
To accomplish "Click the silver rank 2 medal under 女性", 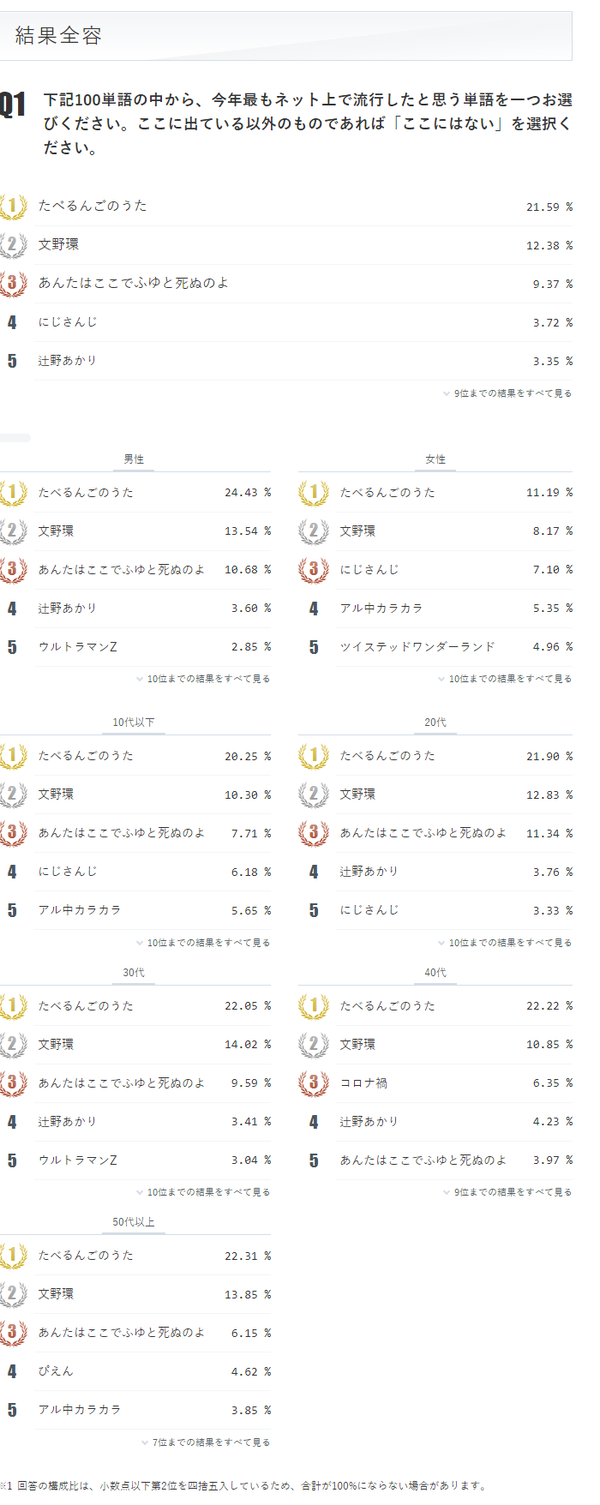I will 313,531.
